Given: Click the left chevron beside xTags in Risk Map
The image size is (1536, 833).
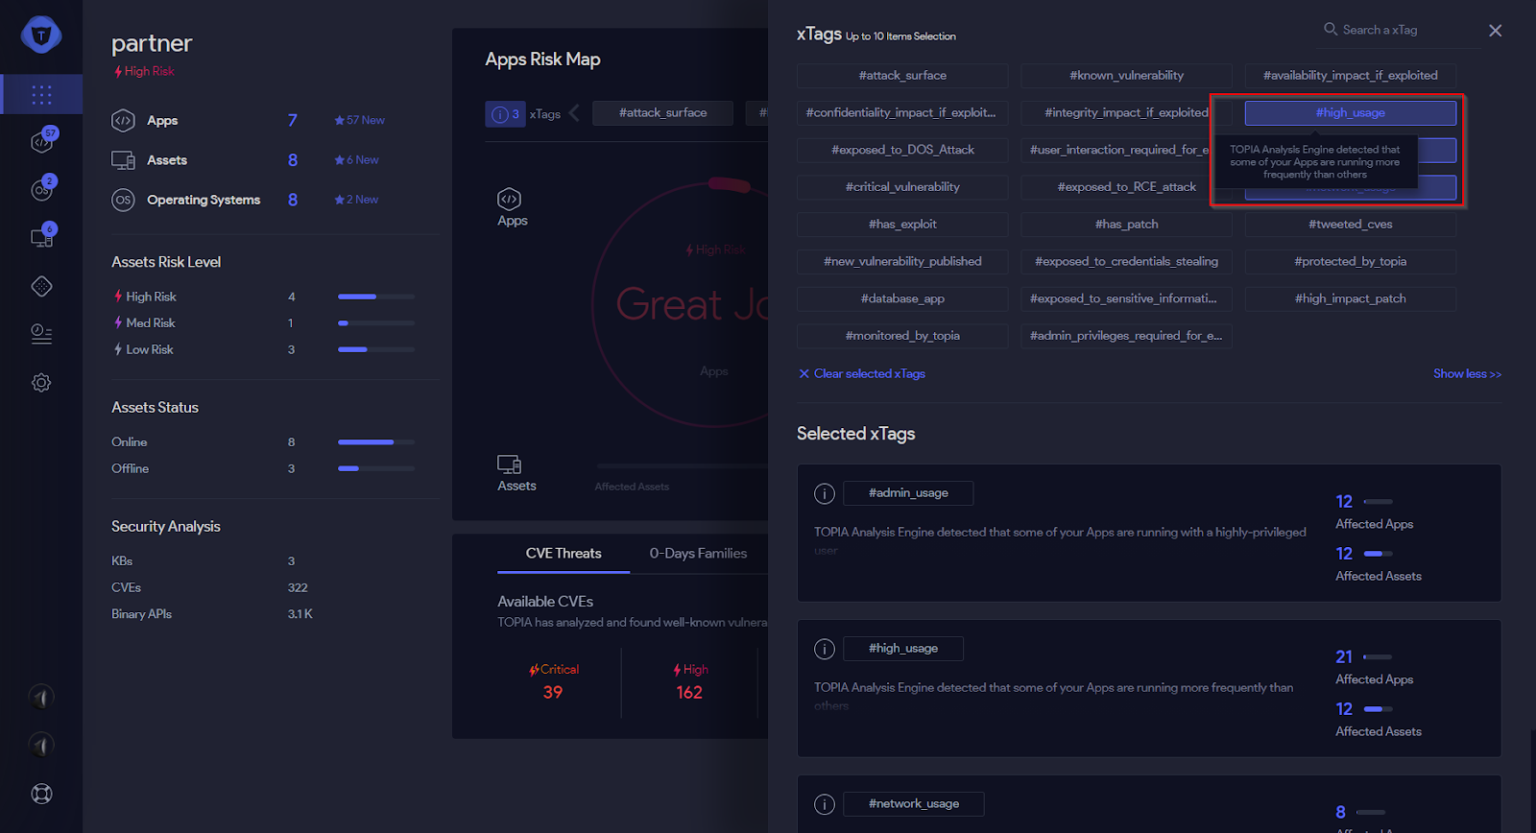Looking at the screenshot, I should click(574, 113).
